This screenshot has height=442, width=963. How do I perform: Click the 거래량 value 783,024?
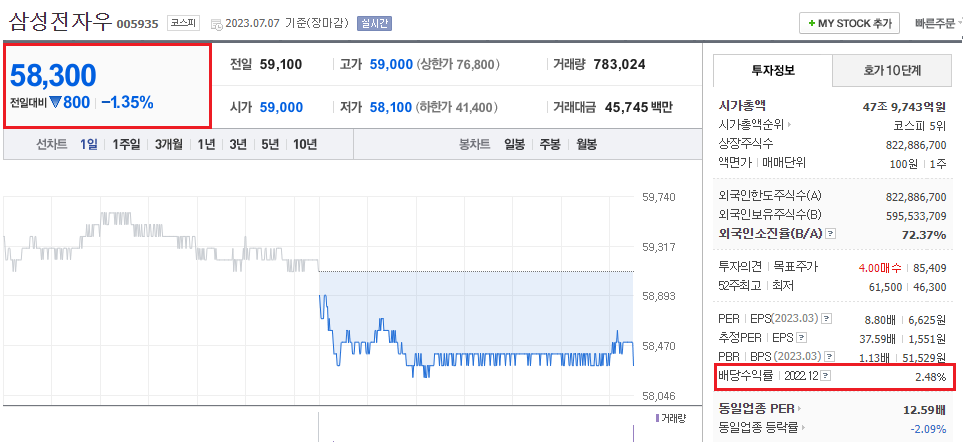point(619,64)
